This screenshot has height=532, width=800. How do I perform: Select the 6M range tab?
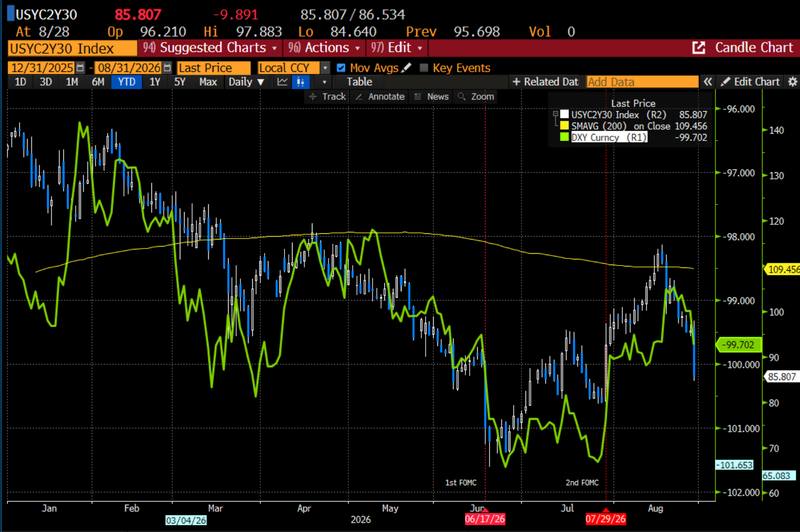pyautogui.click(x=98, y=82)
